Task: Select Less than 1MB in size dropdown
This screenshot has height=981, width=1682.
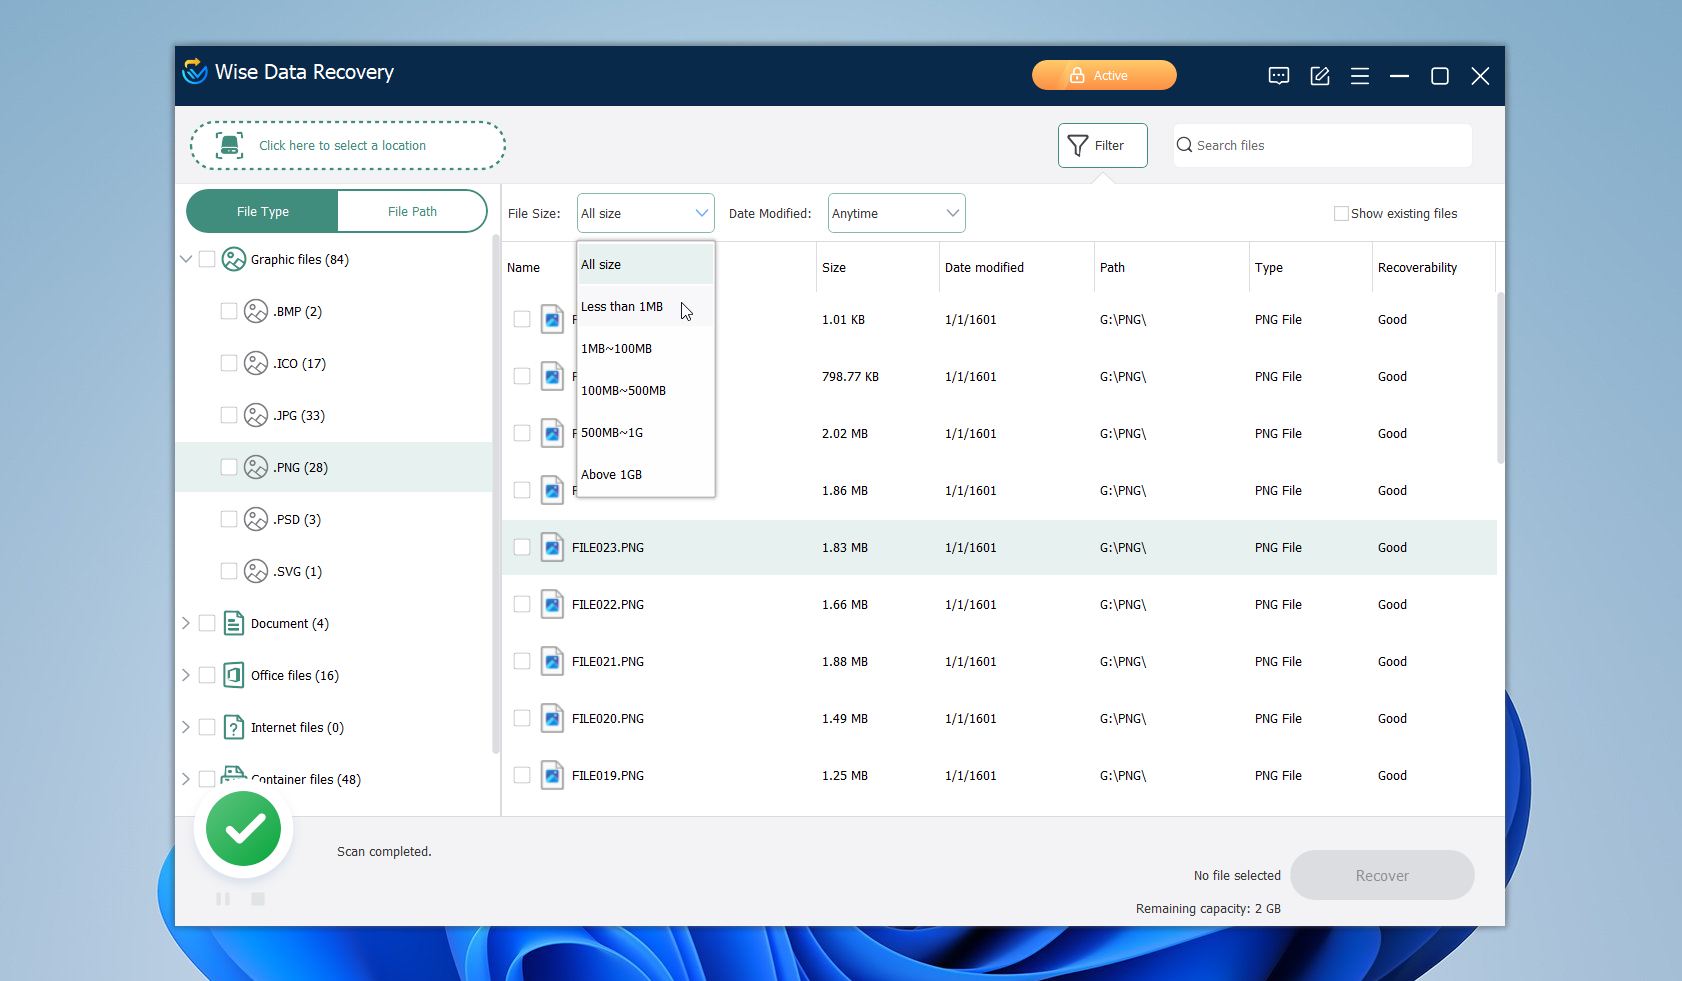Action: point(622,306)
